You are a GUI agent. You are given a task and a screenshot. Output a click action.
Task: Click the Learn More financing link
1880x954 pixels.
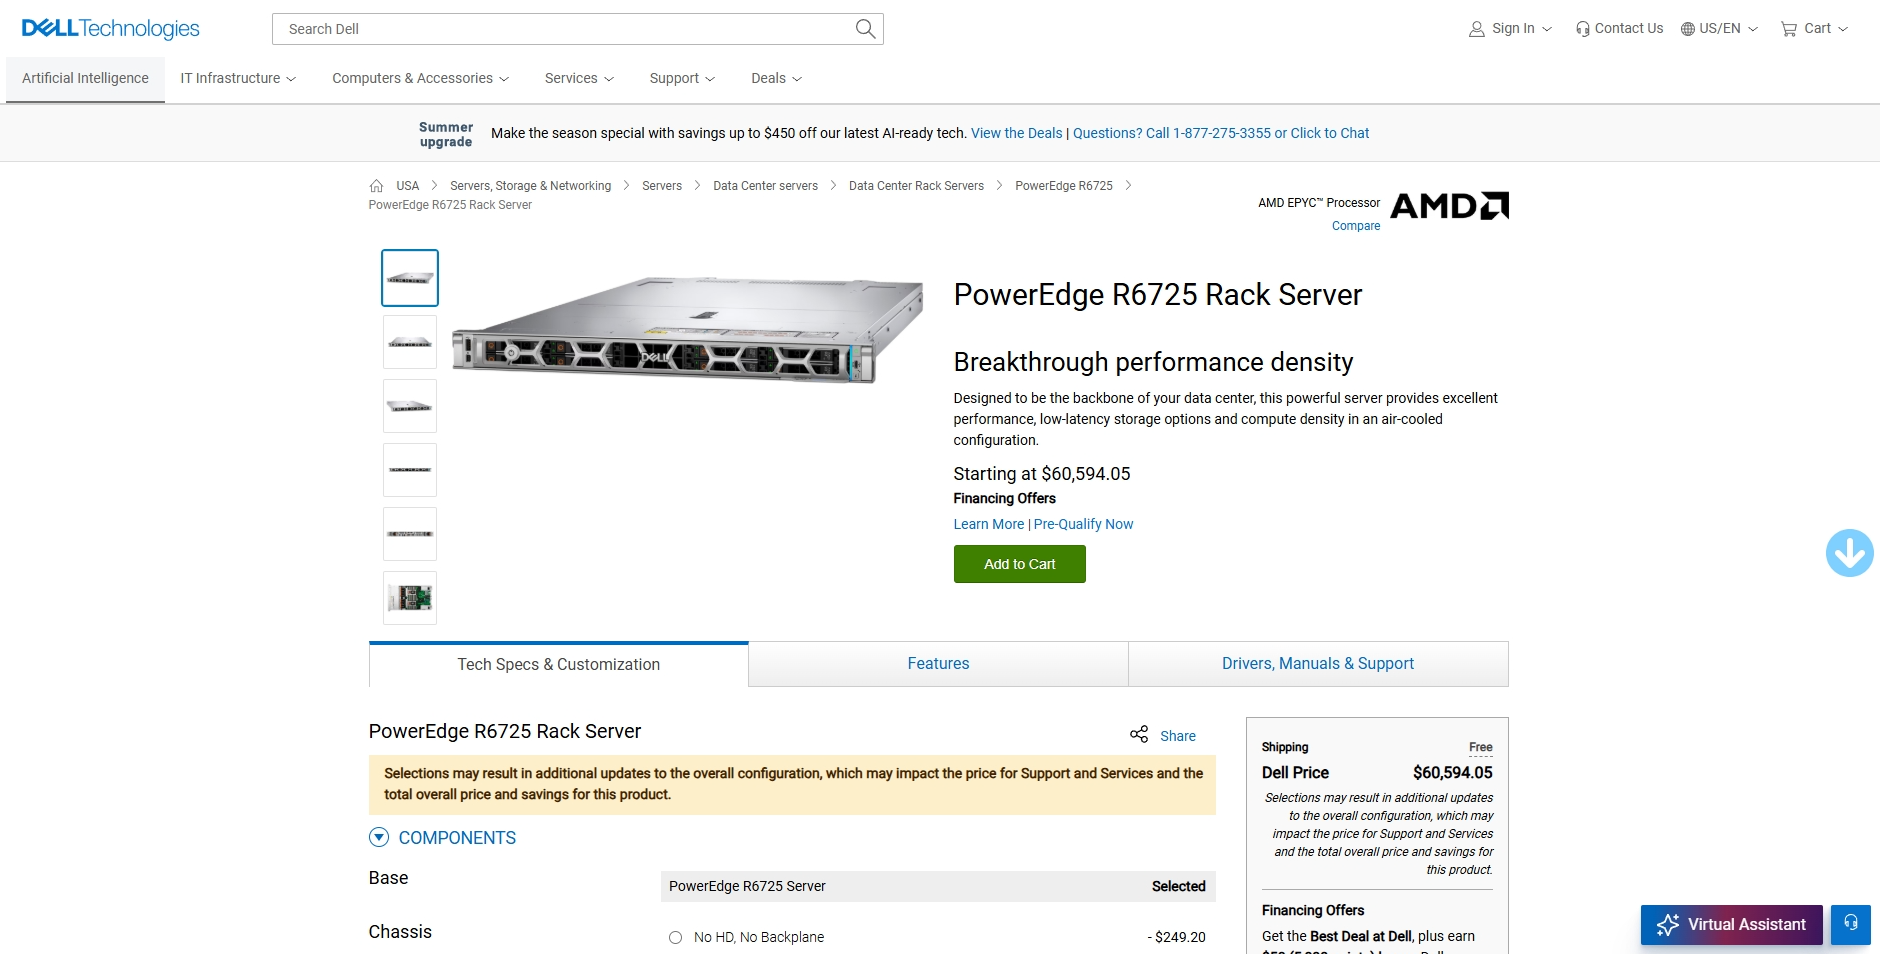(988, 524)
